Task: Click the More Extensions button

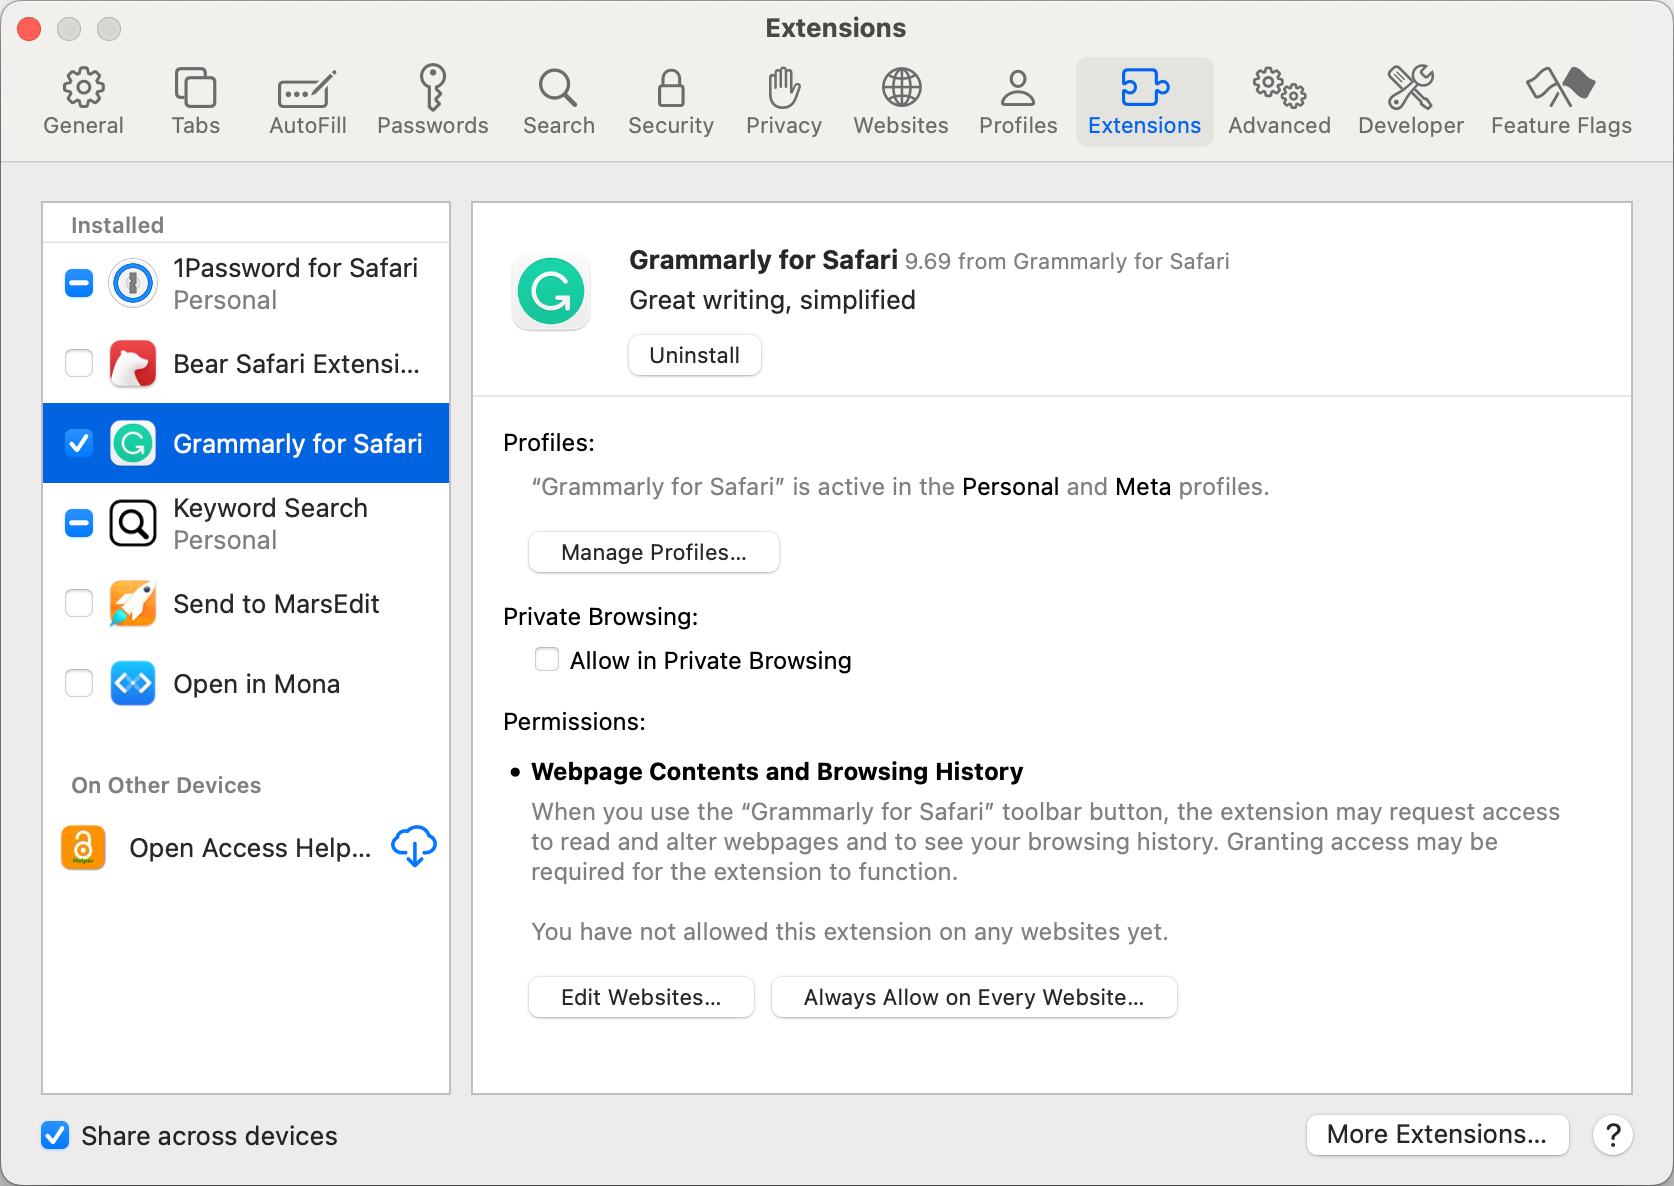Action: 1436,1134
